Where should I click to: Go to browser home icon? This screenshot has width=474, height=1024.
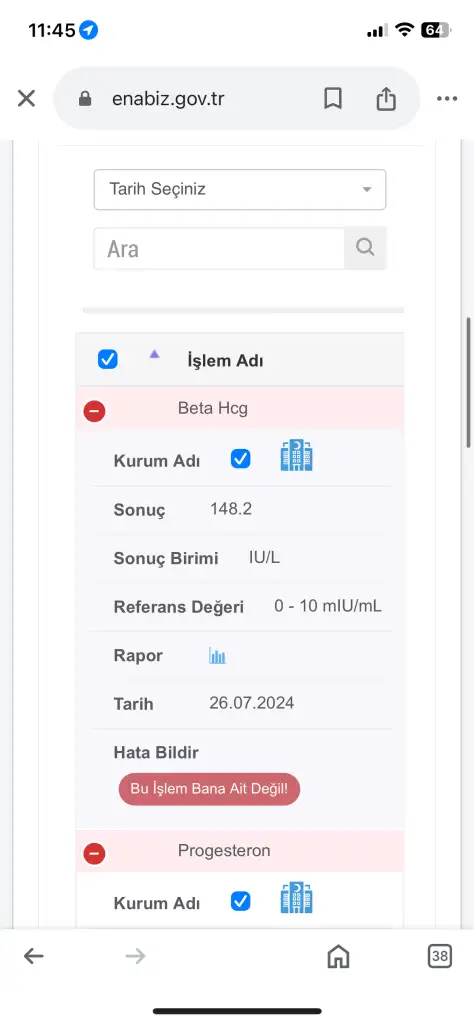[338, 957]
